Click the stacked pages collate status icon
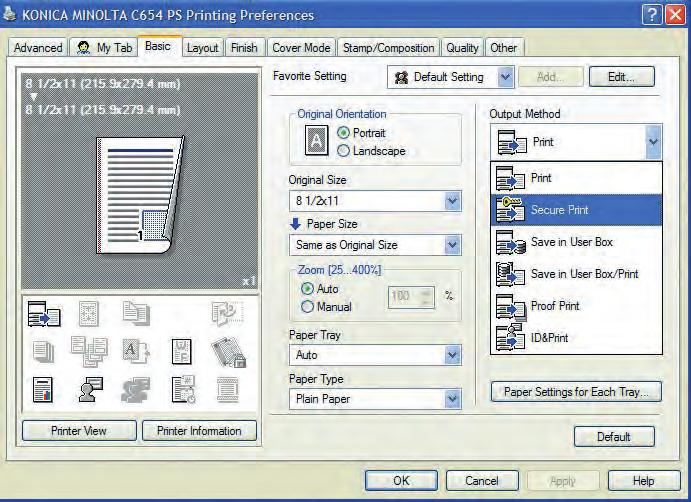 point(43,352)
